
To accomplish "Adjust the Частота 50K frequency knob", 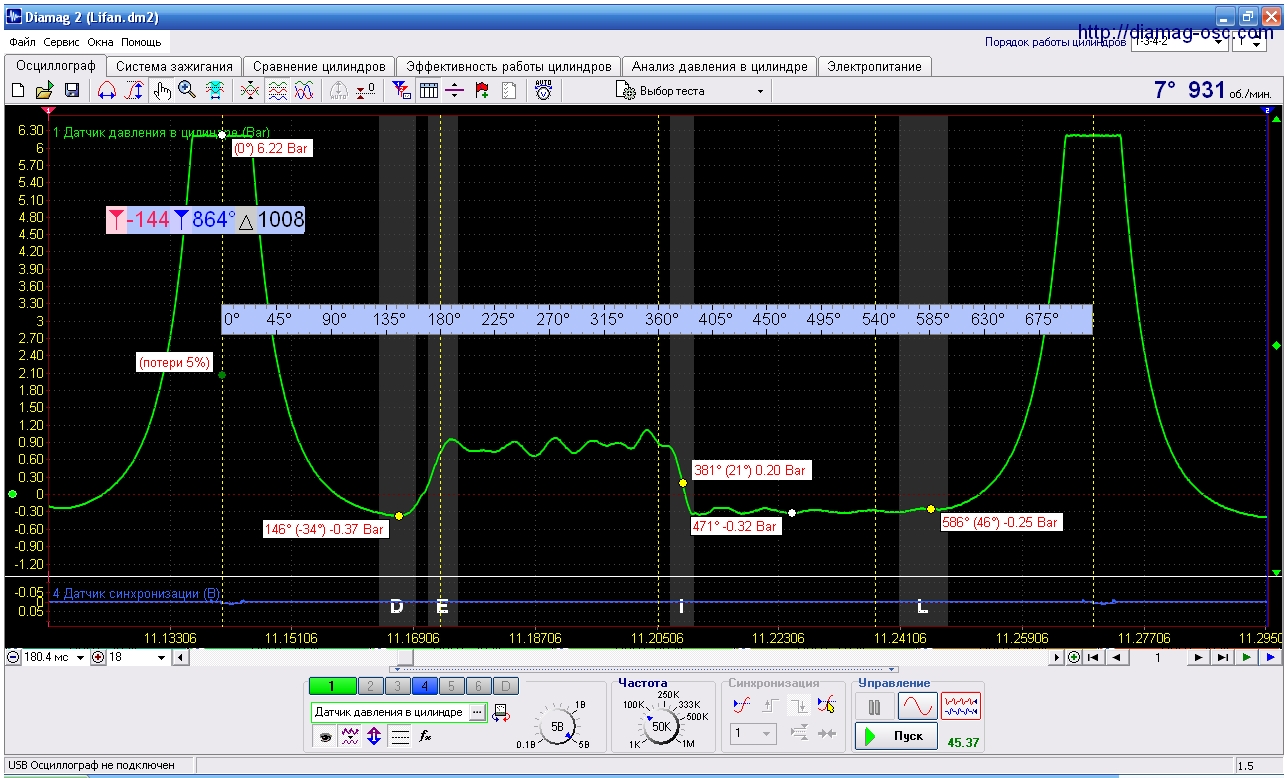I will pos(661,728).
